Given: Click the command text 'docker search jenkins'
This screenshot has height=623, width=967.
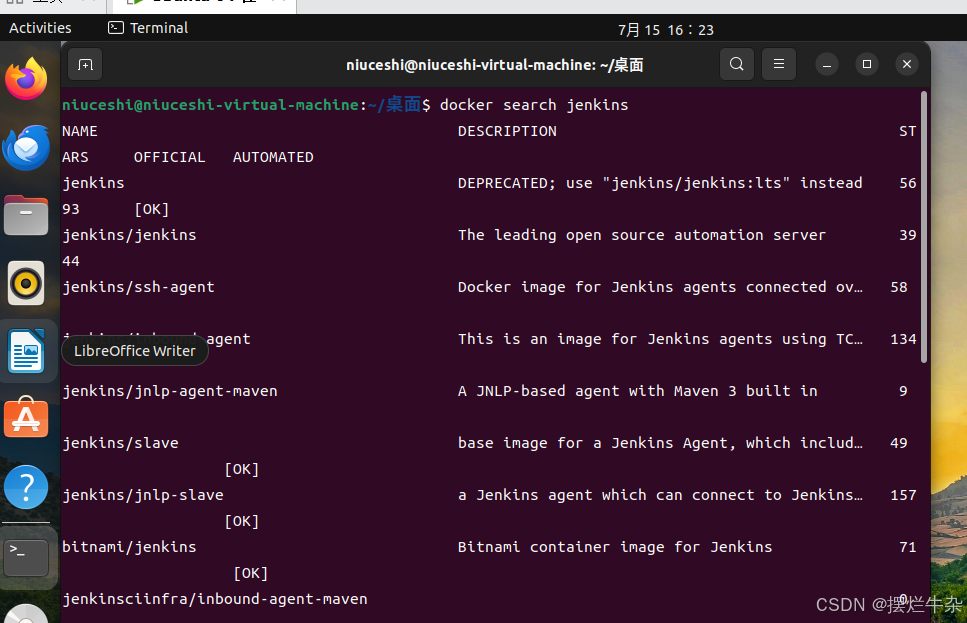Looking at the screenshot, I should [x=534, y=105].
